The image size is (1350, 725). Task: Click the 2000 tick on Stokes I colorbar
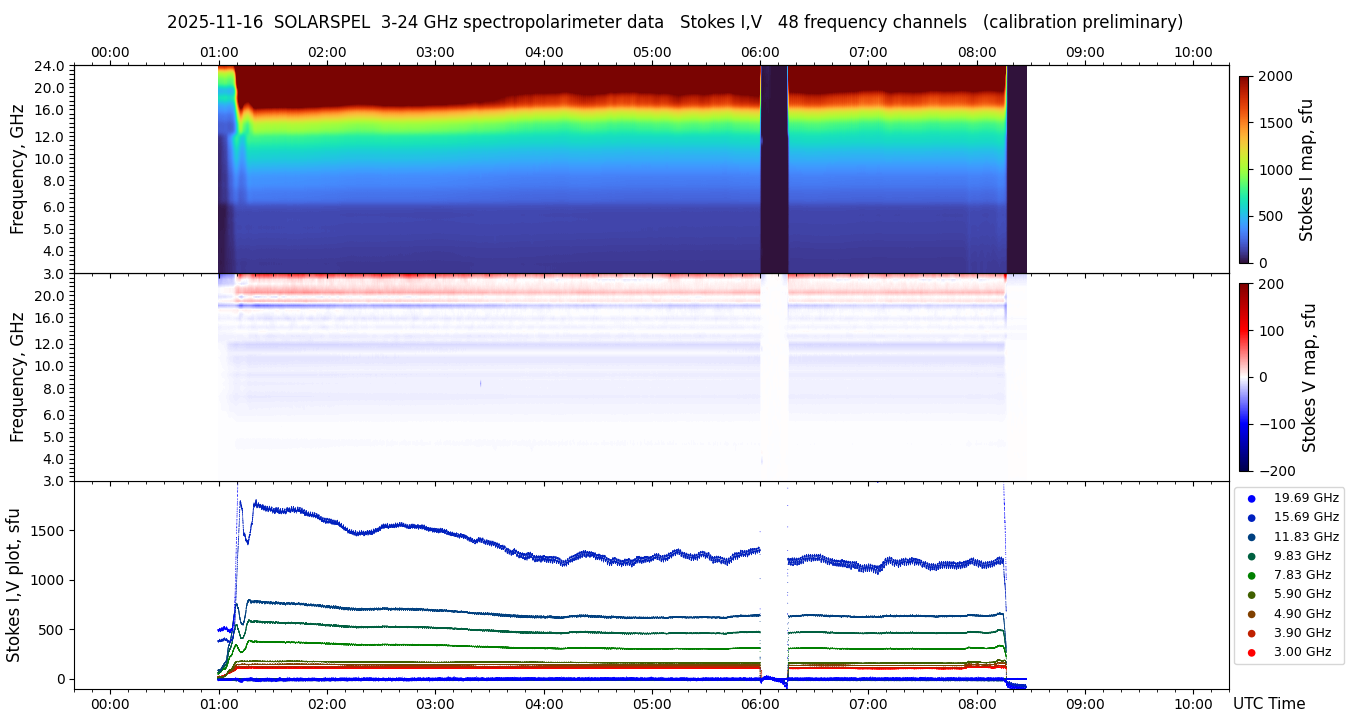(1275, 76)
